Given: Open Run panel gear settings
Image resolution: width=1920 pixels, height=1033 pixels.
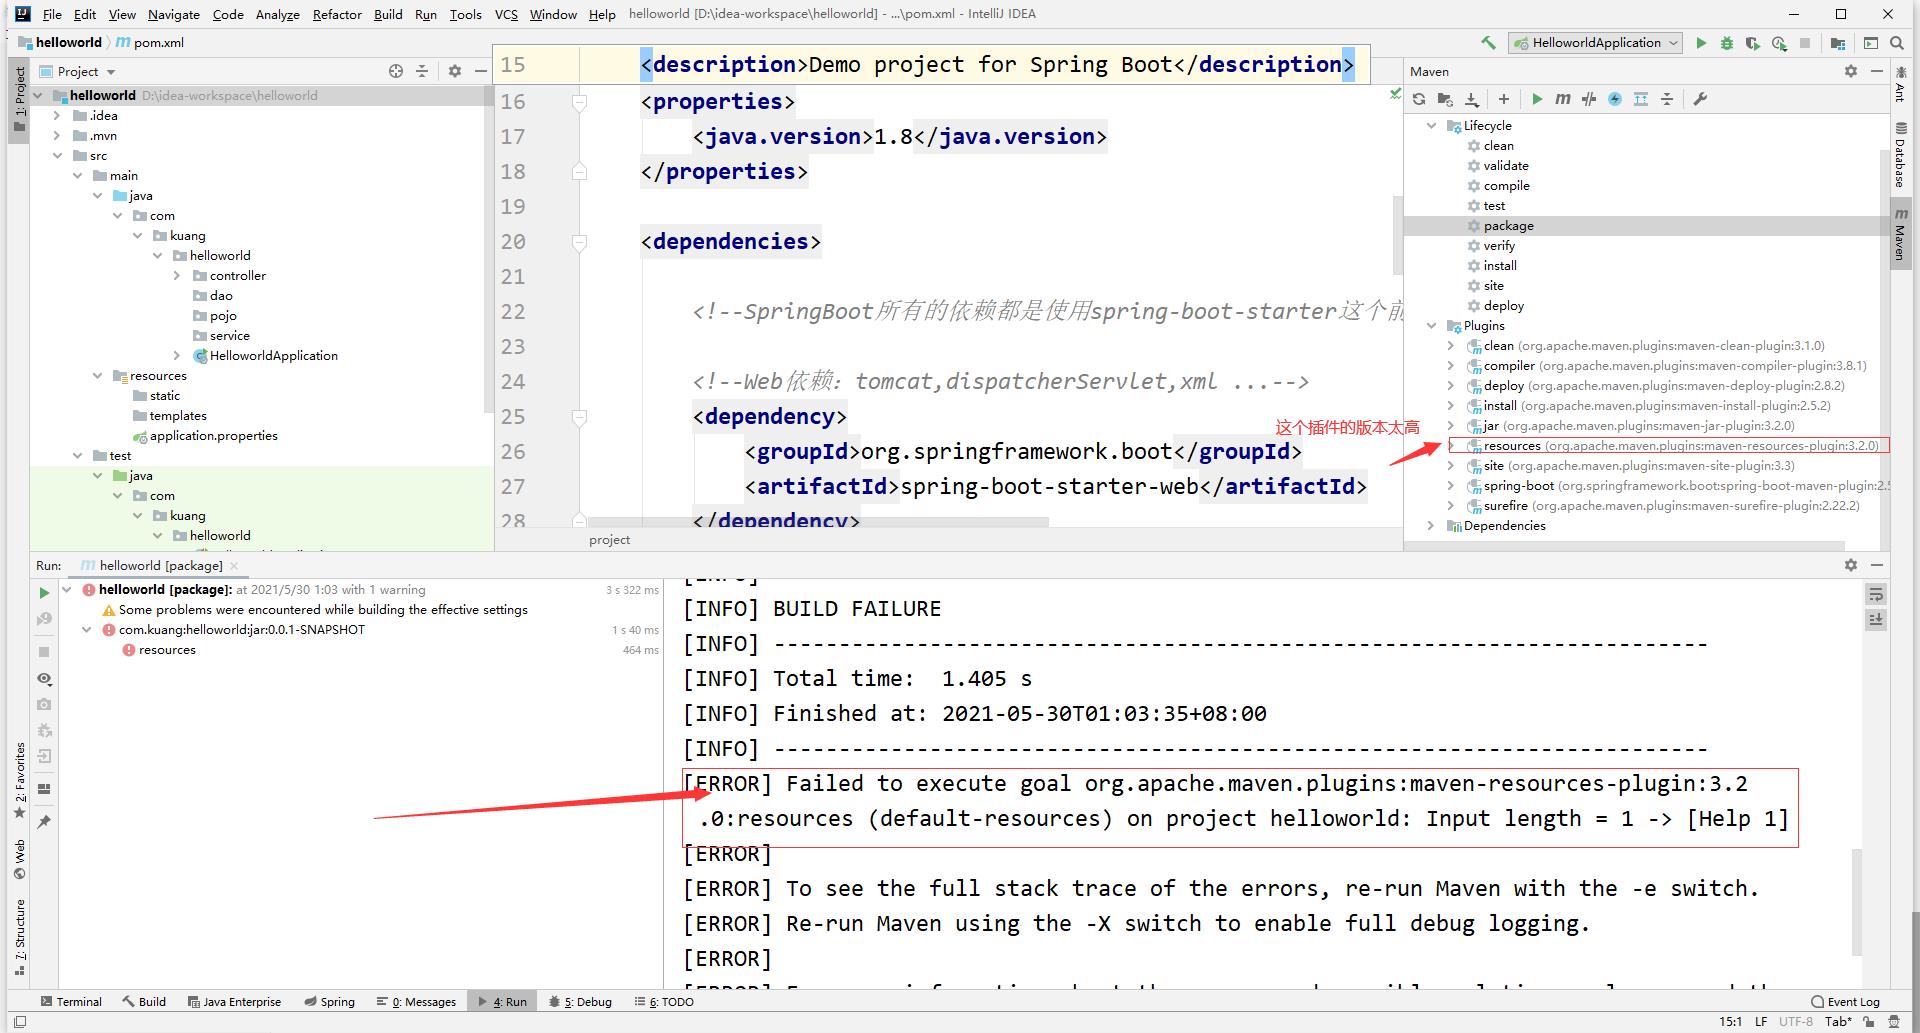Looking at the screenshot, I should point(1851,565).
